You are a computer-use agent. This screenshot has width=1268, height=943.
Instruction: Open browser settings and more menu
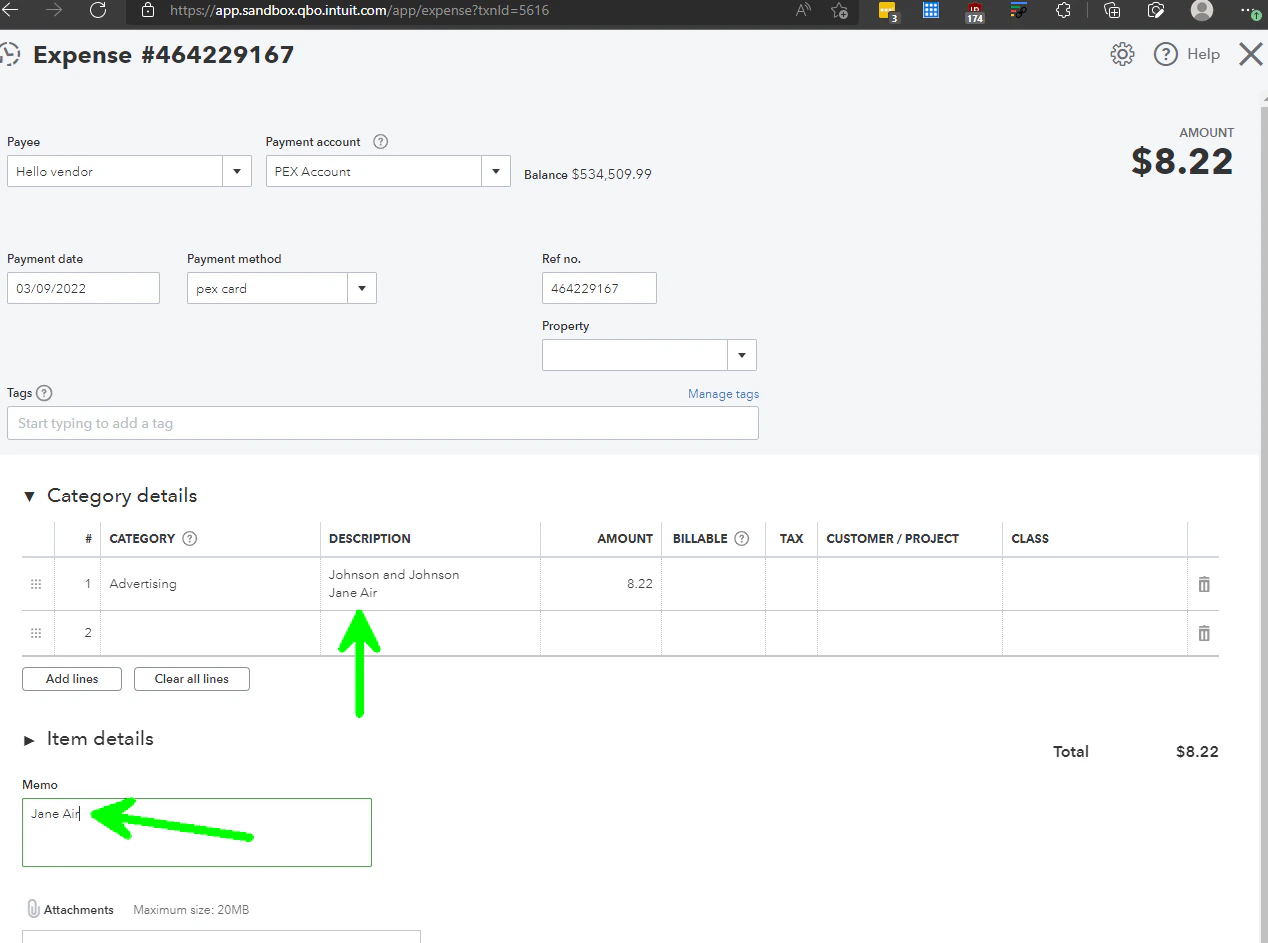point(1250,10)
